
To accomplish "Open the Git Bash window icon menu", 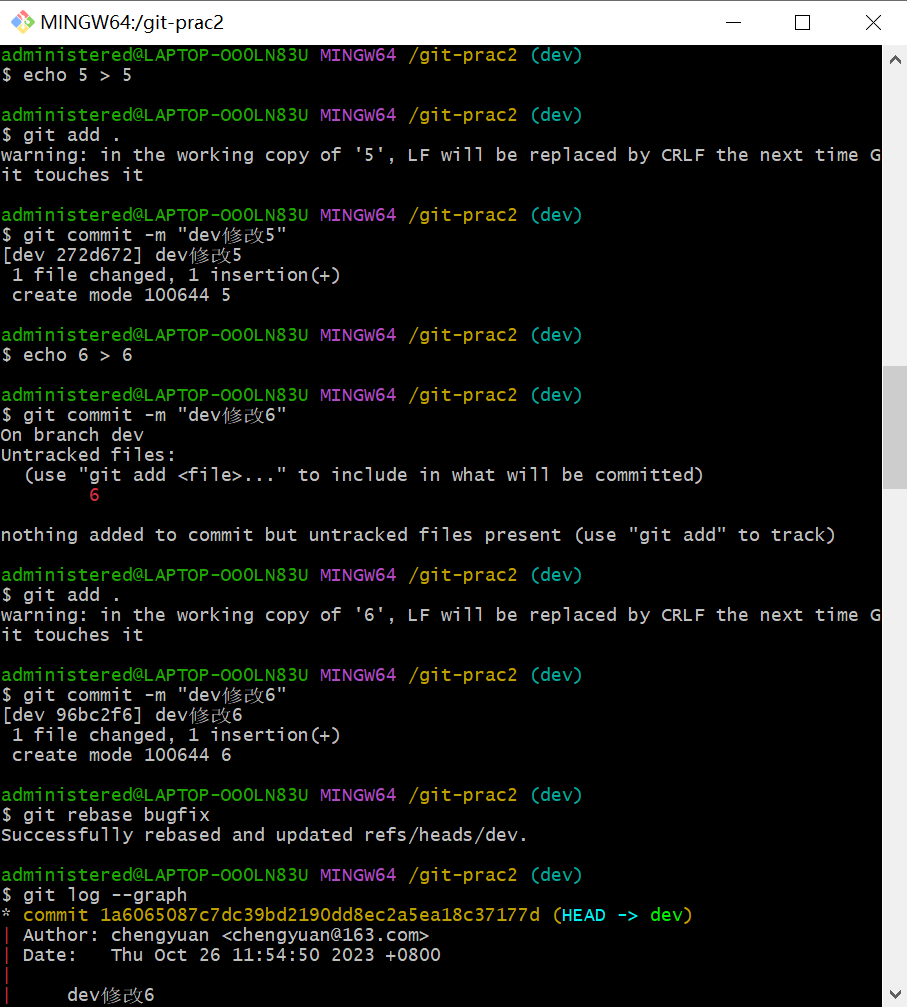I will [x=22, y=22].
